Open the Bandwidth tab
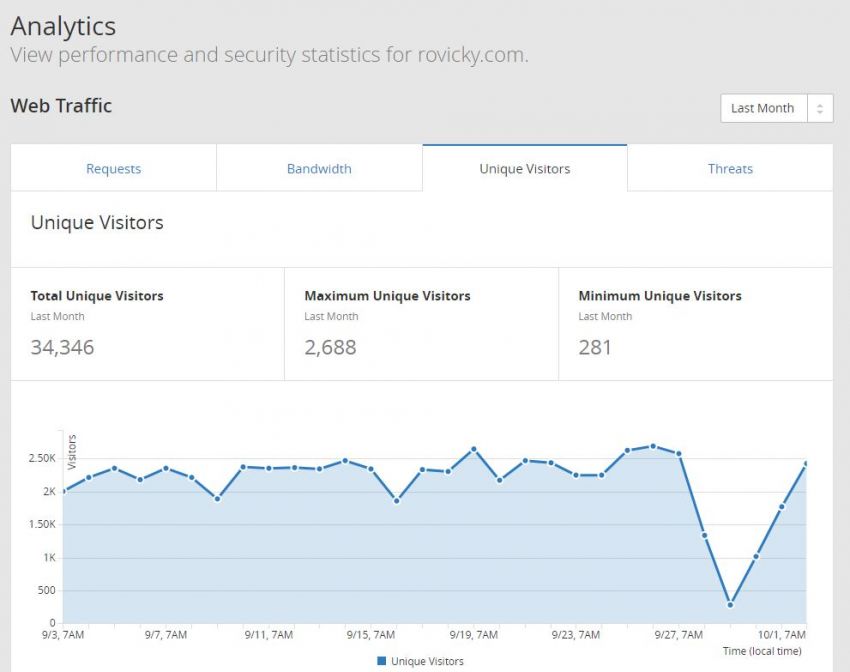This screenshot has height=672, width=850. (319, 169)
